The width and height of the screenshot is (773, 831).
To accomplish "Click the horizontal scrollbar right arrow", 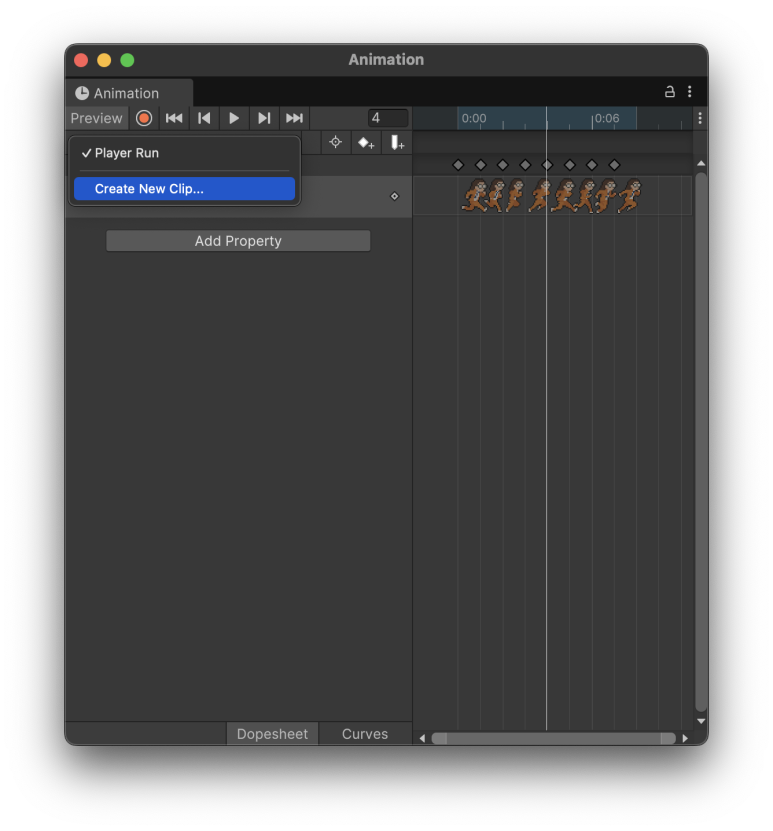I will [x=685, y=738].
